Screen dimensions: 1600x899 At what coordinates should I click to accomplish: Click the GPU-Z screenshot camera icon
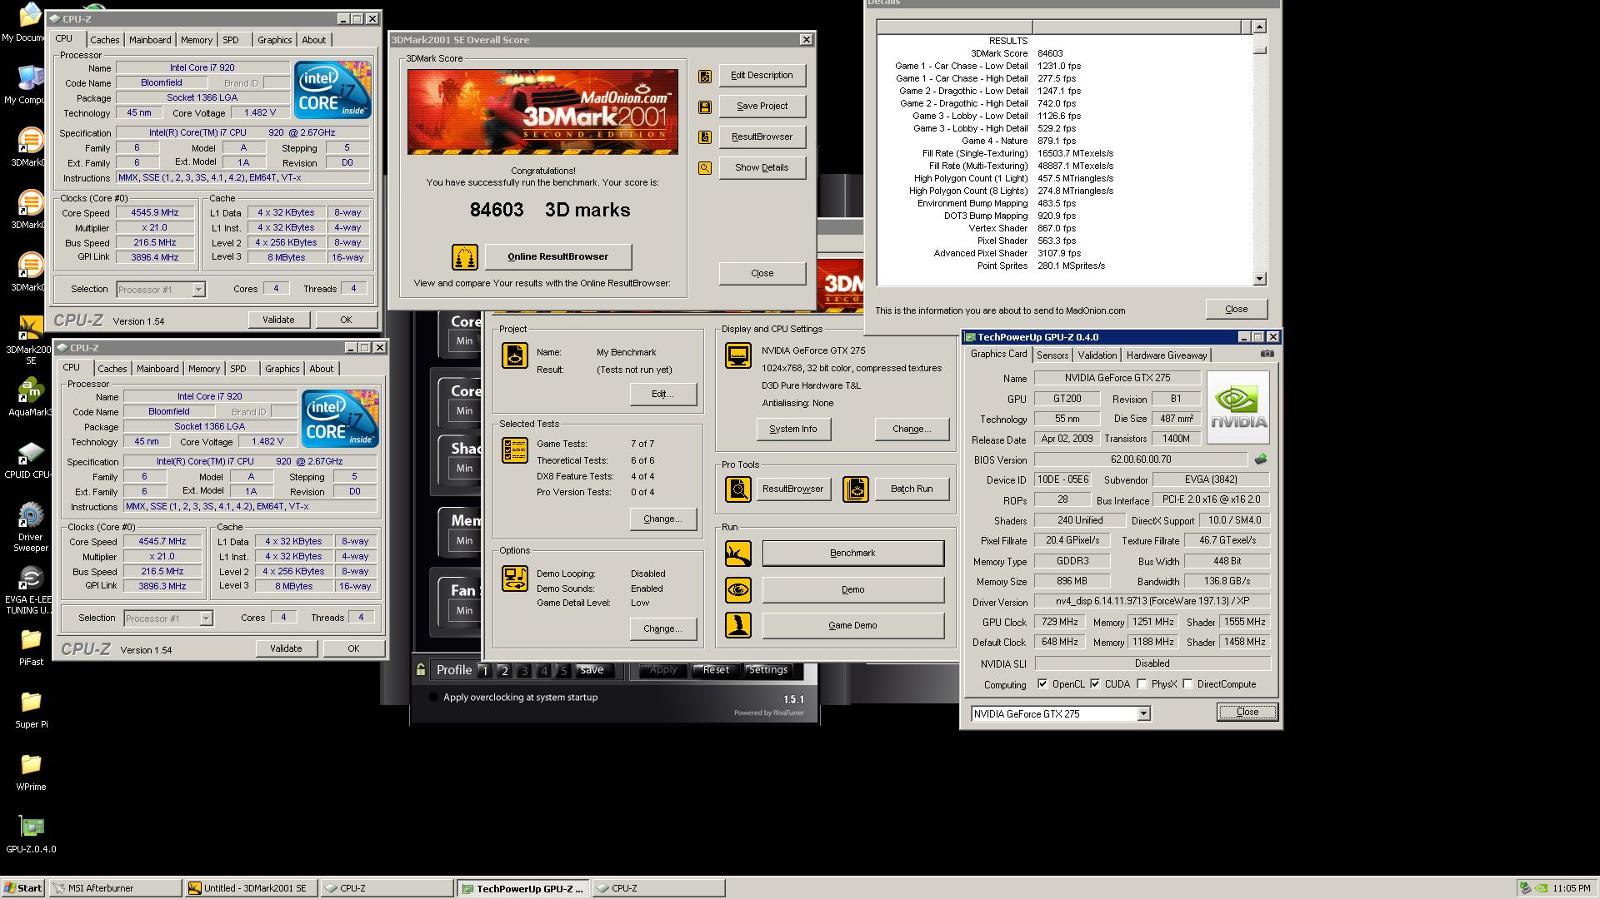(1267, 354)
